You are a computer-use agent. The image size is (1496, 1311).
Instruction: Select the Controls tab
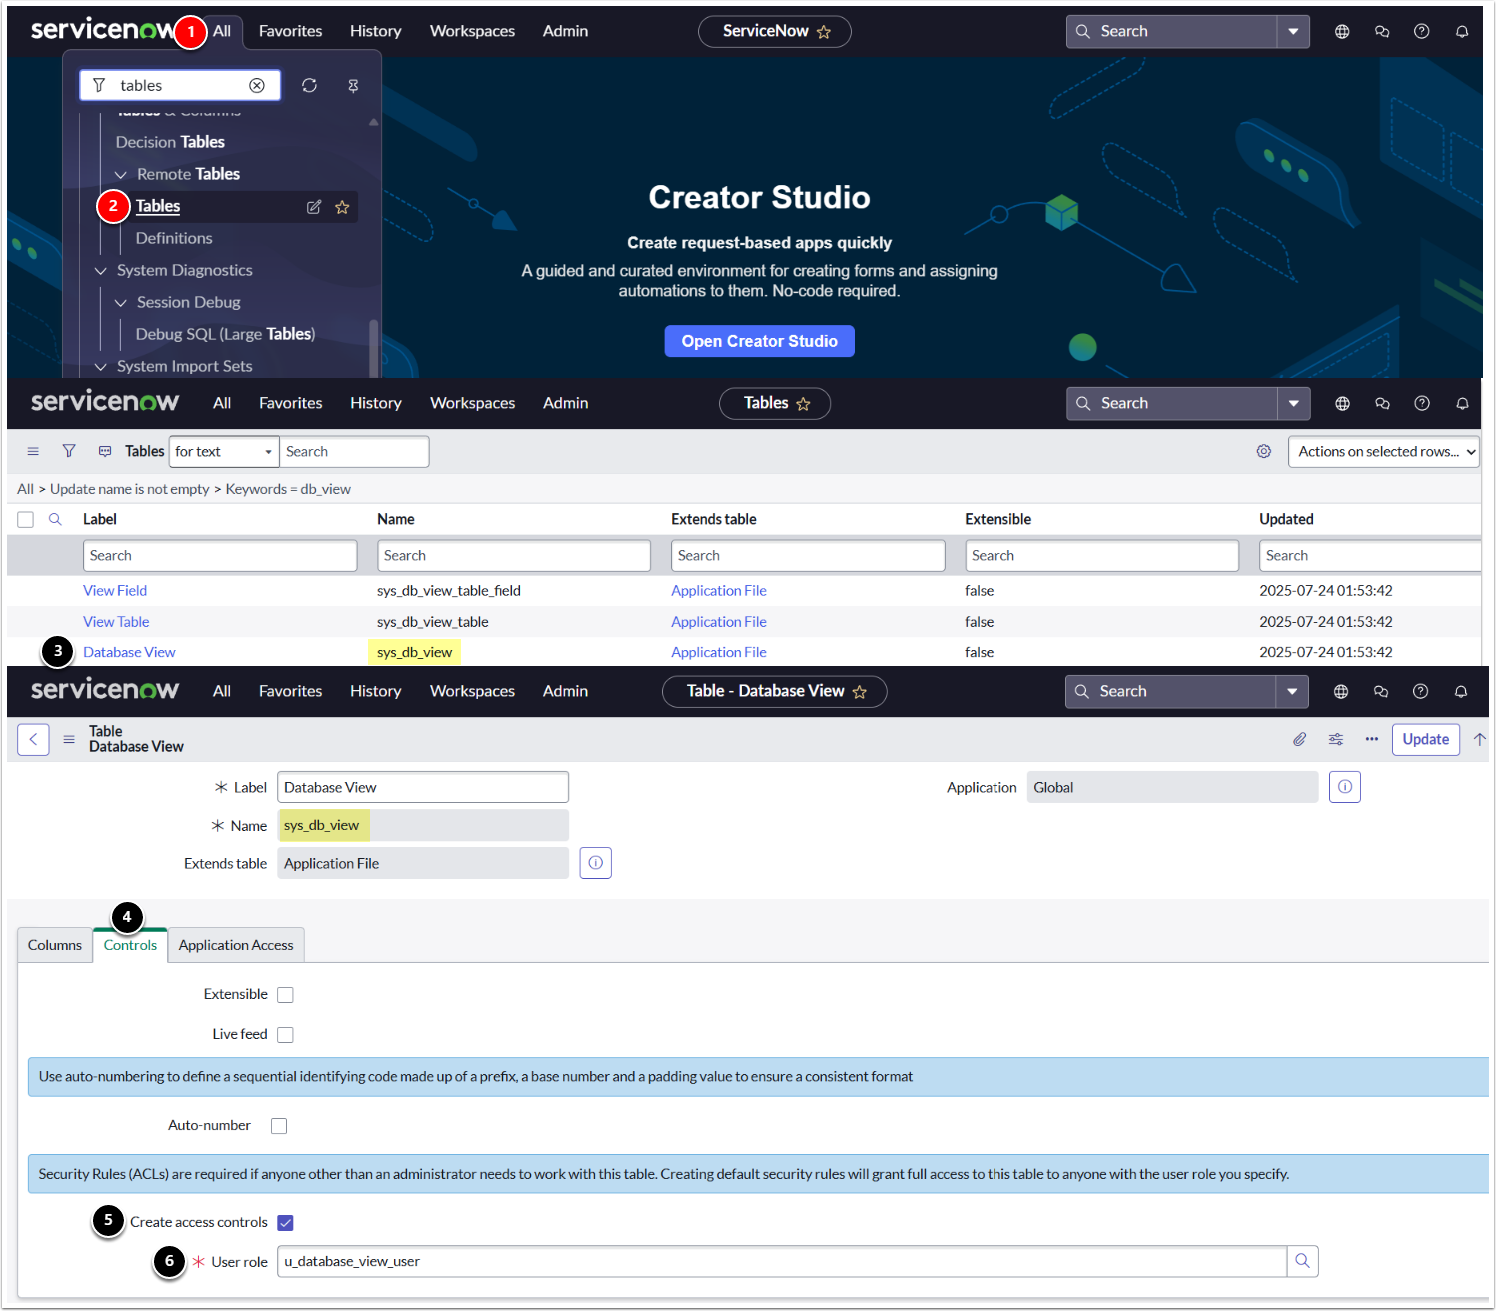tap(130, 945)
